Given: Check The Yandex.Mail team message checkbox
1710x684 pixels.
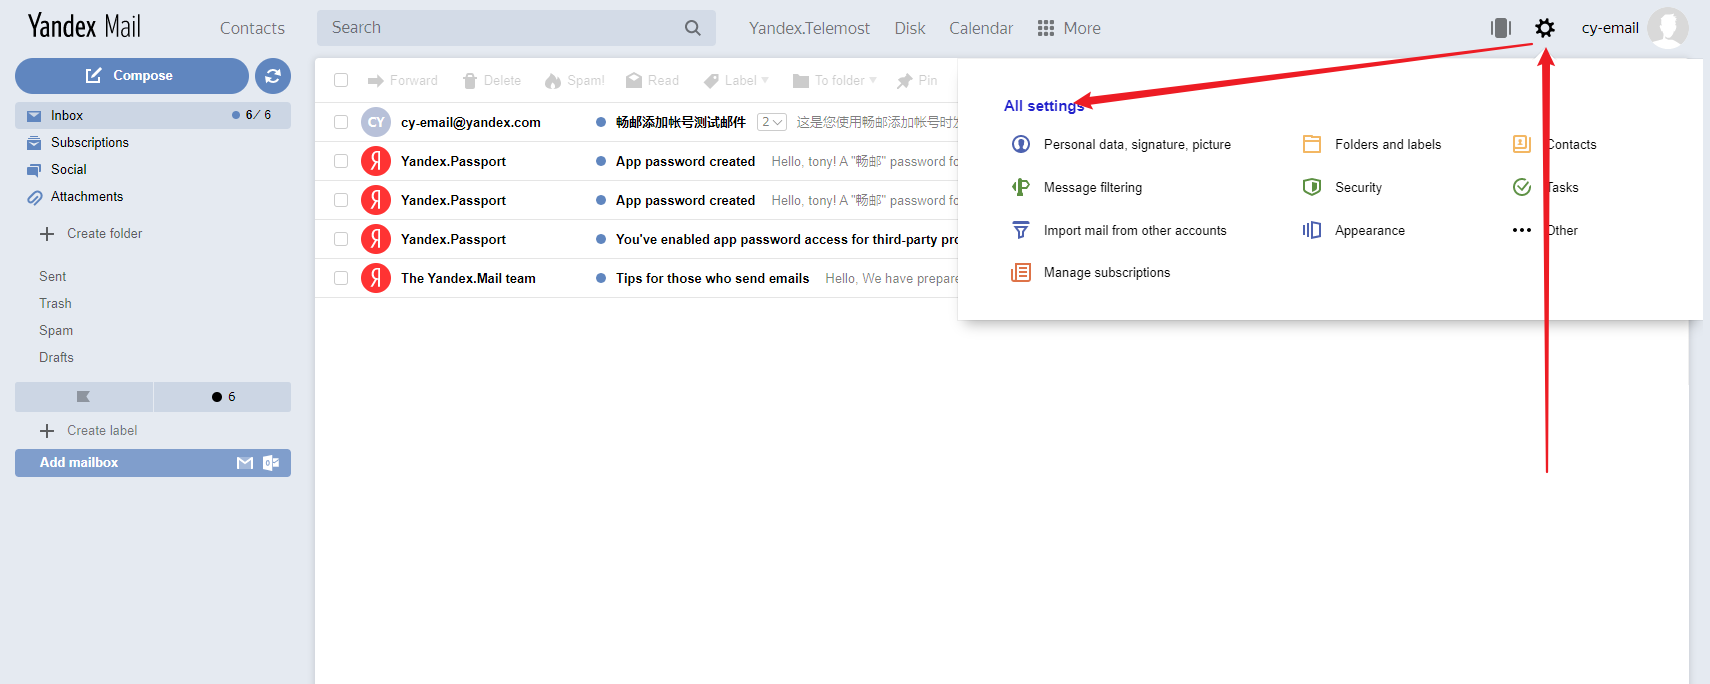Looking at the screenshot, I should (341, 278).
